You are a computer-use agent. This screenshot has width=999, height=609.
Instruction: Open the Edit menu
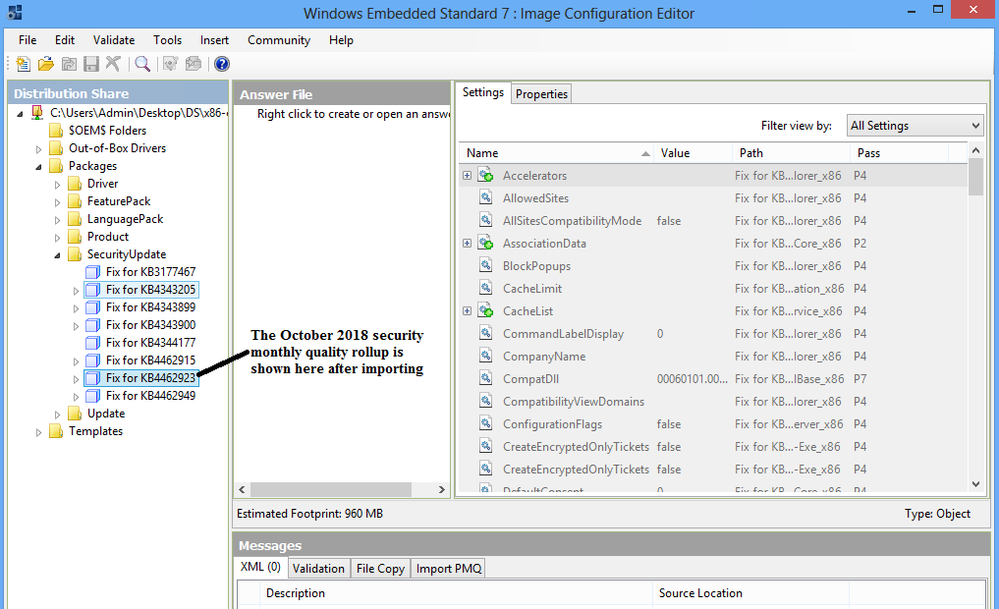pyautogui.click(x=64, y=40)
